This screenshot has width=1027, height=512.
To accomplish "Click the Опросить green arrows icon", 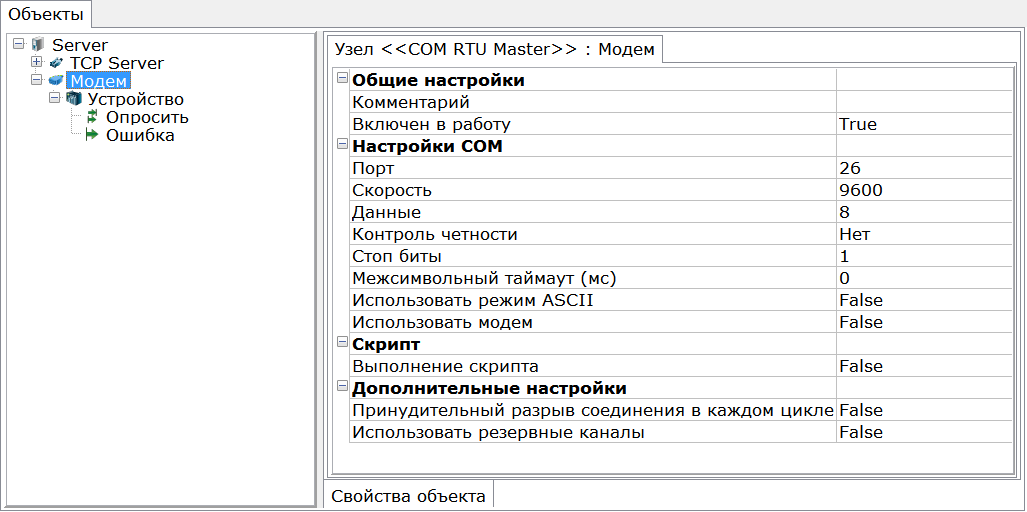I will [92, 118].
